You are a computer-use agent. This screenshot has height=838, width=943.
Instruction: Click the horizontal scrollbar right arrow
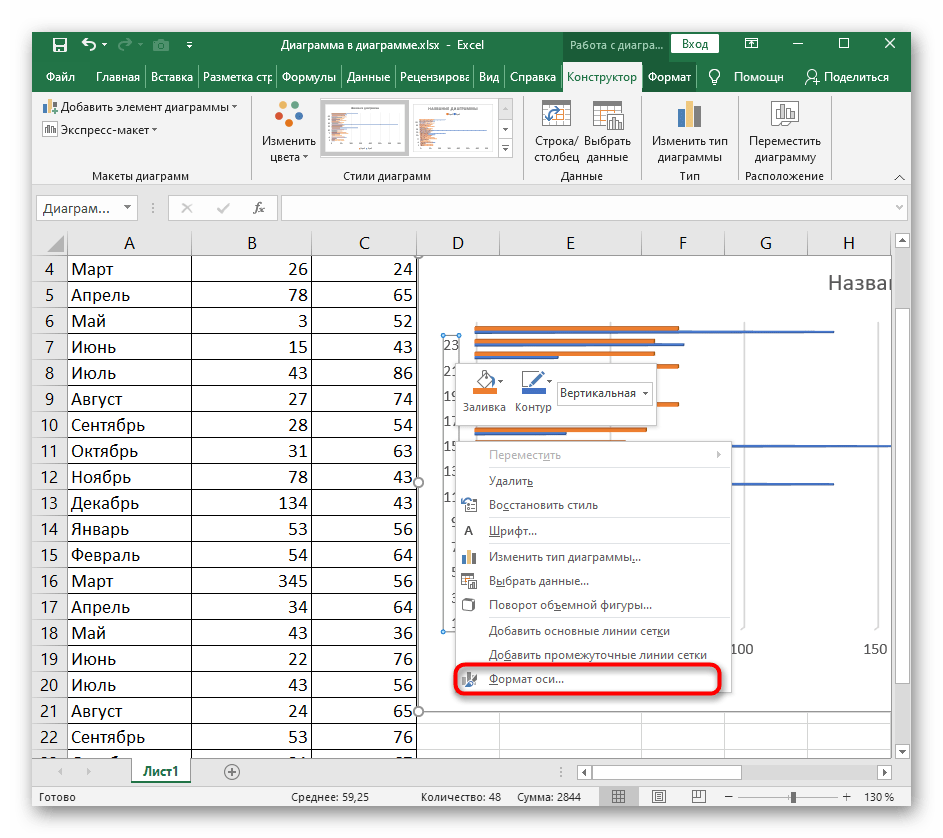point(884,772)
